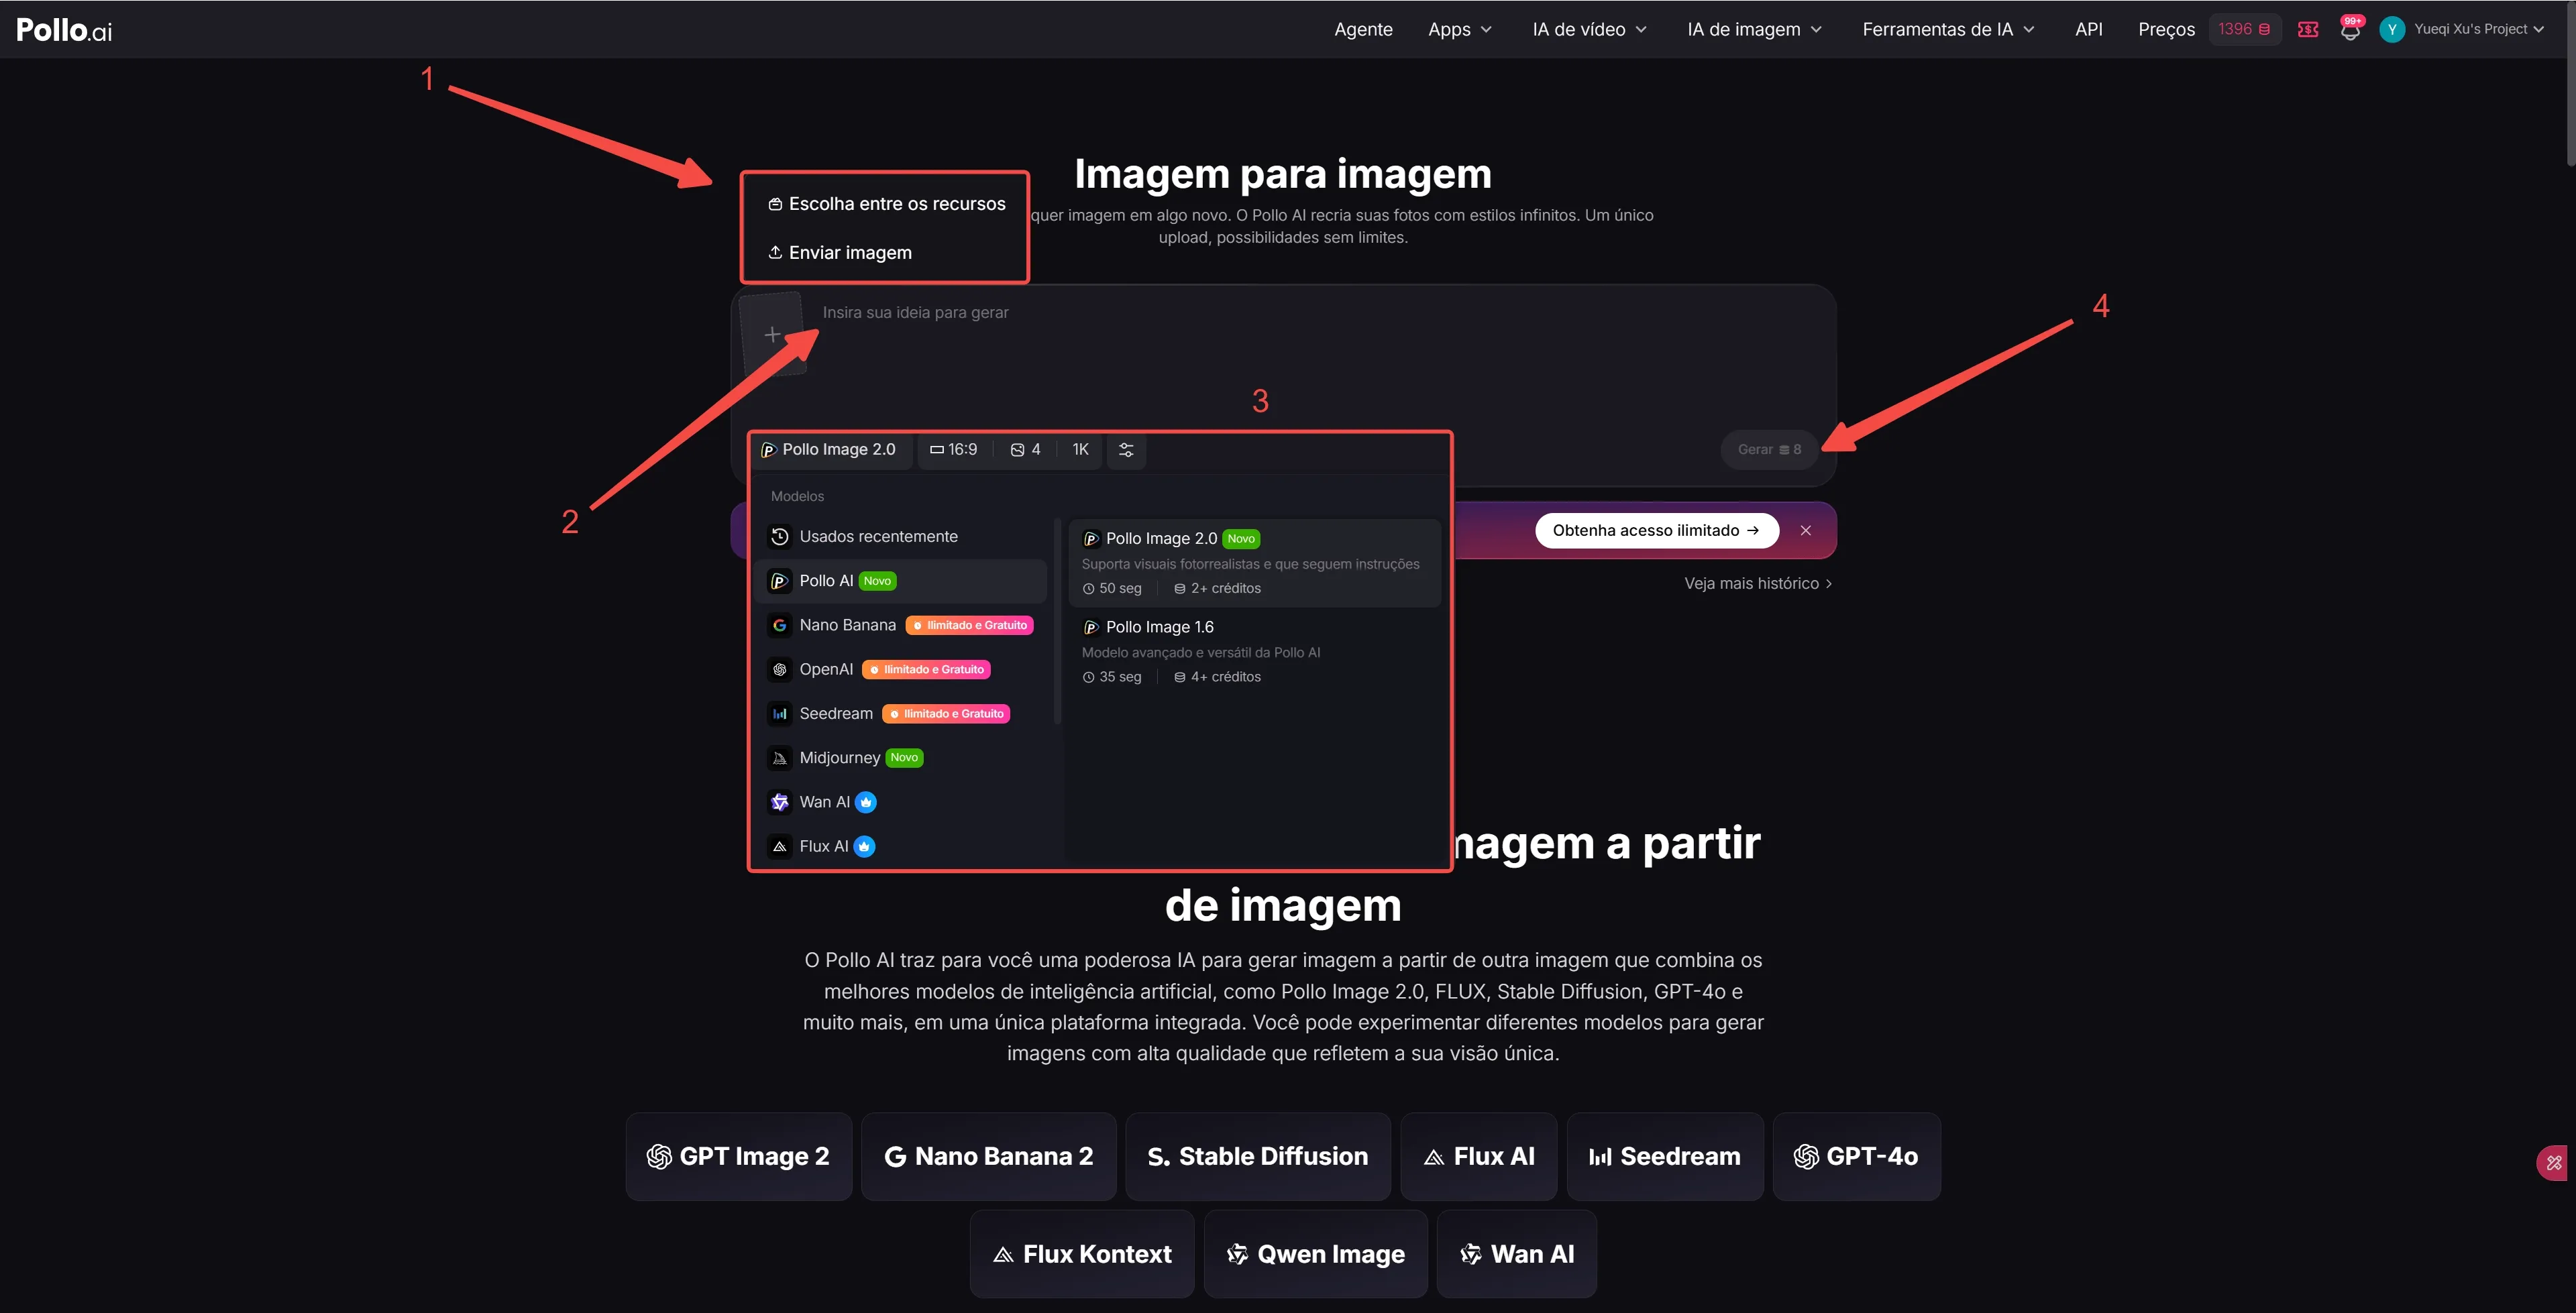Change the image count of 4

coord(1025,450)
